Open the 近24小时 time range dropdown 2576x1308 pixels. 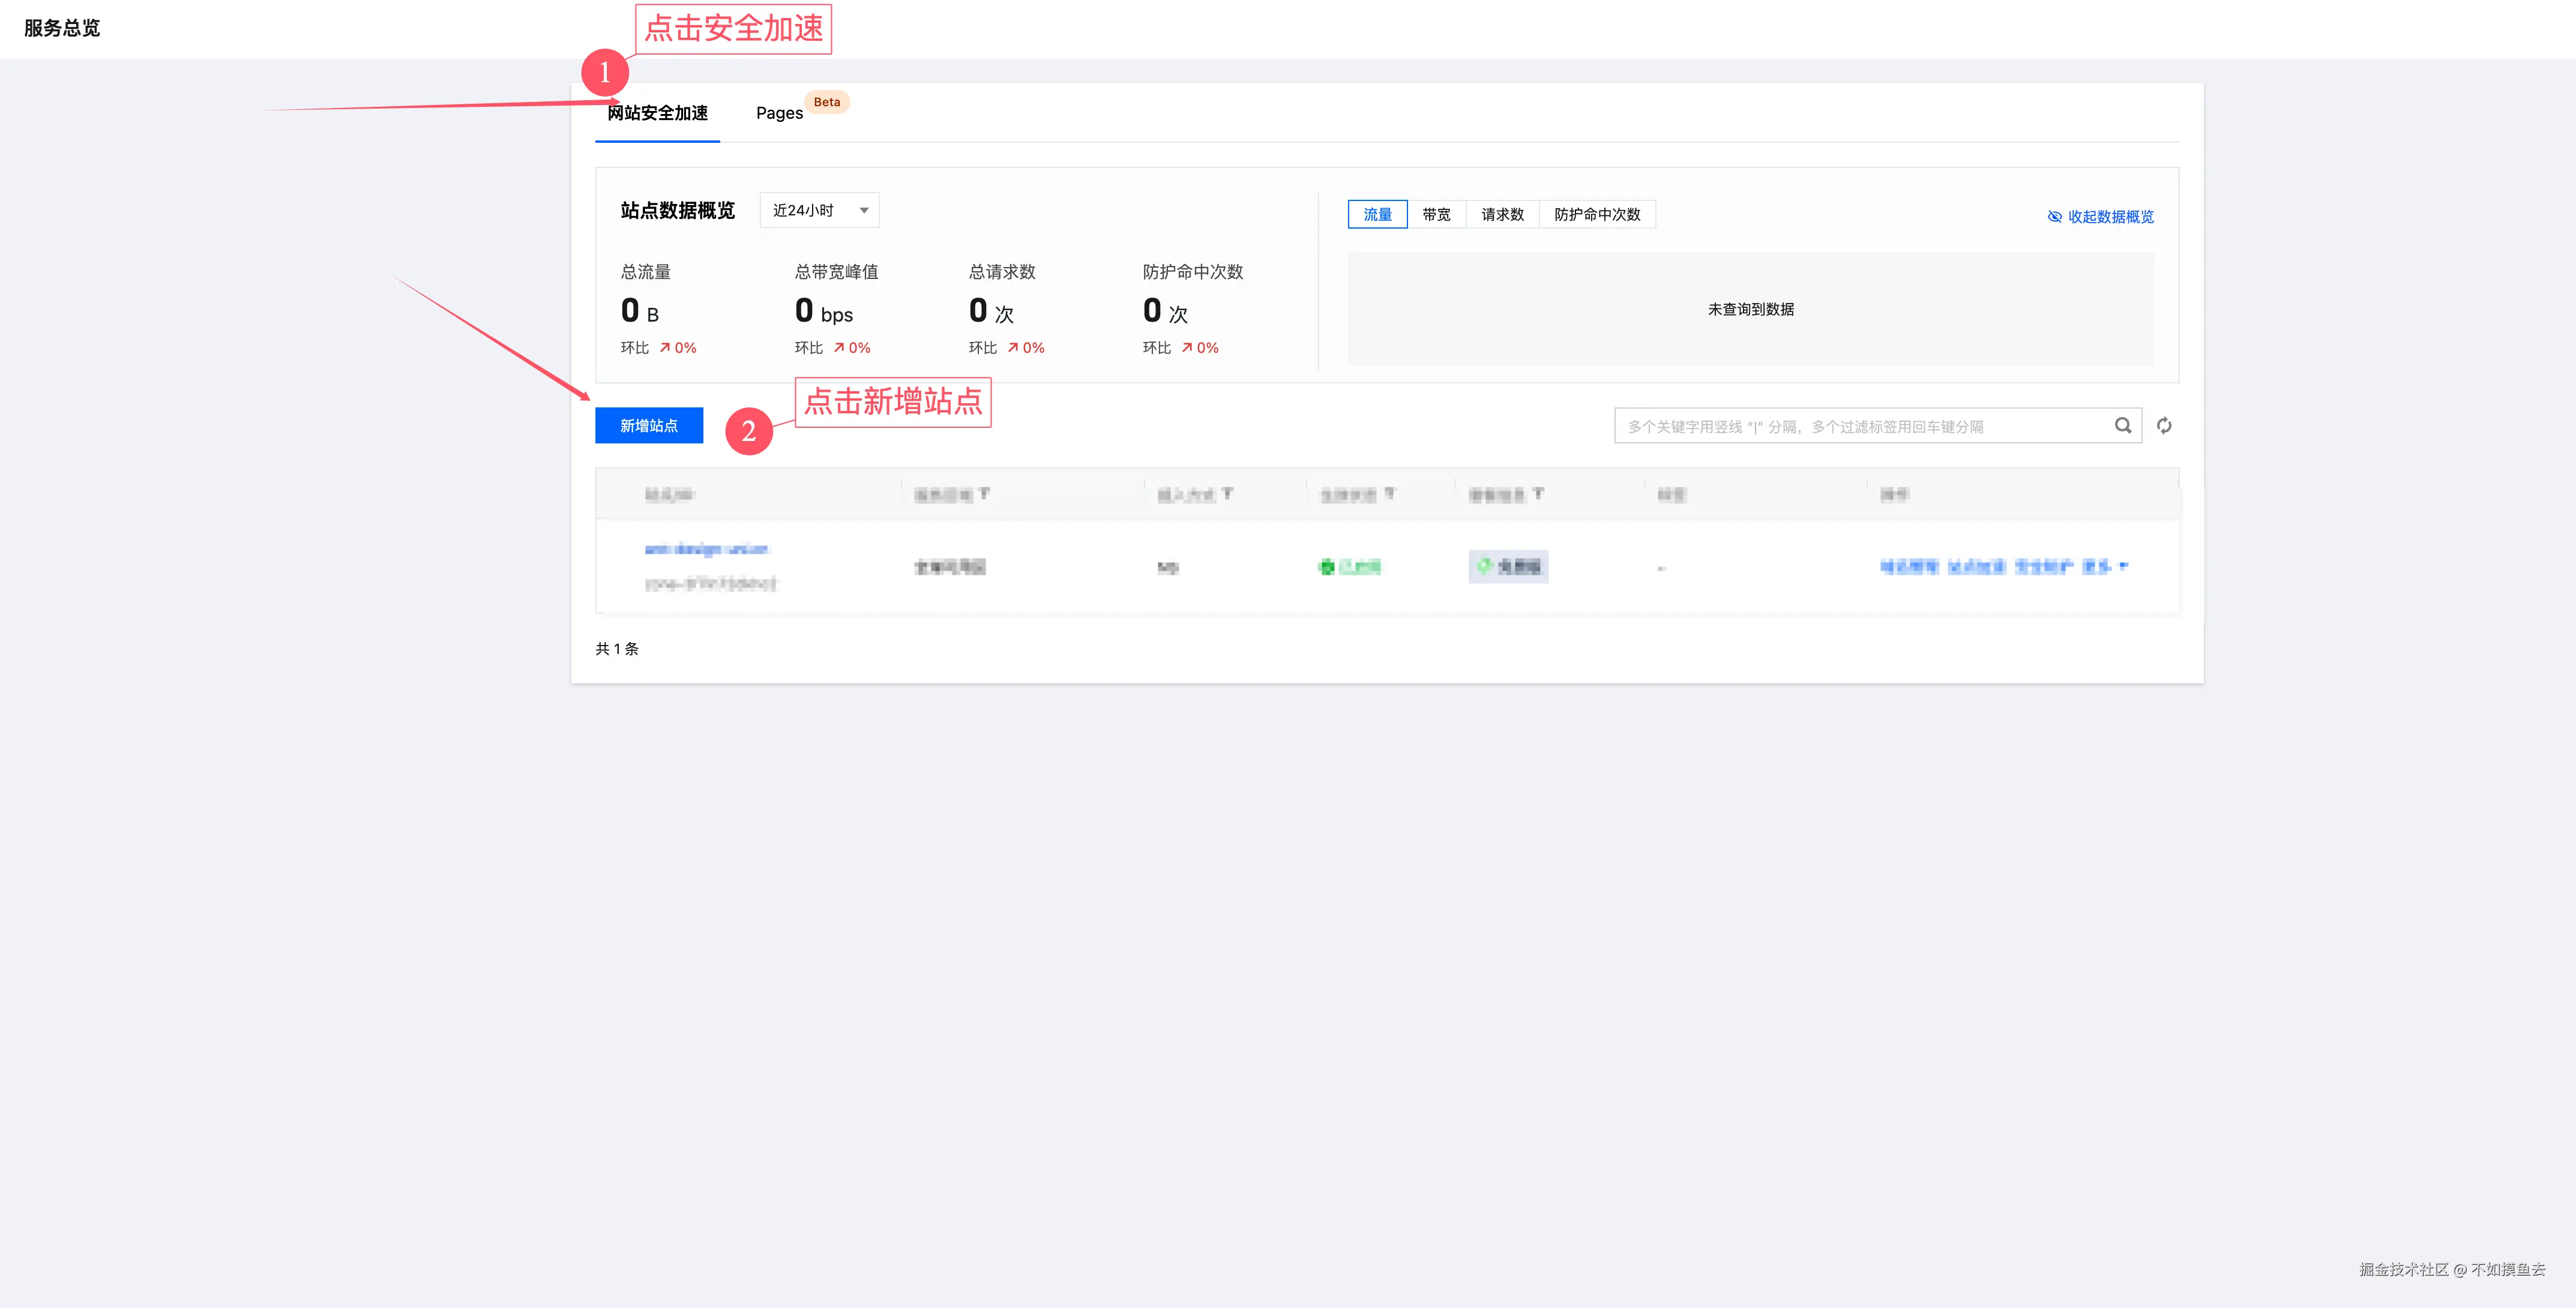click(819, 211)
